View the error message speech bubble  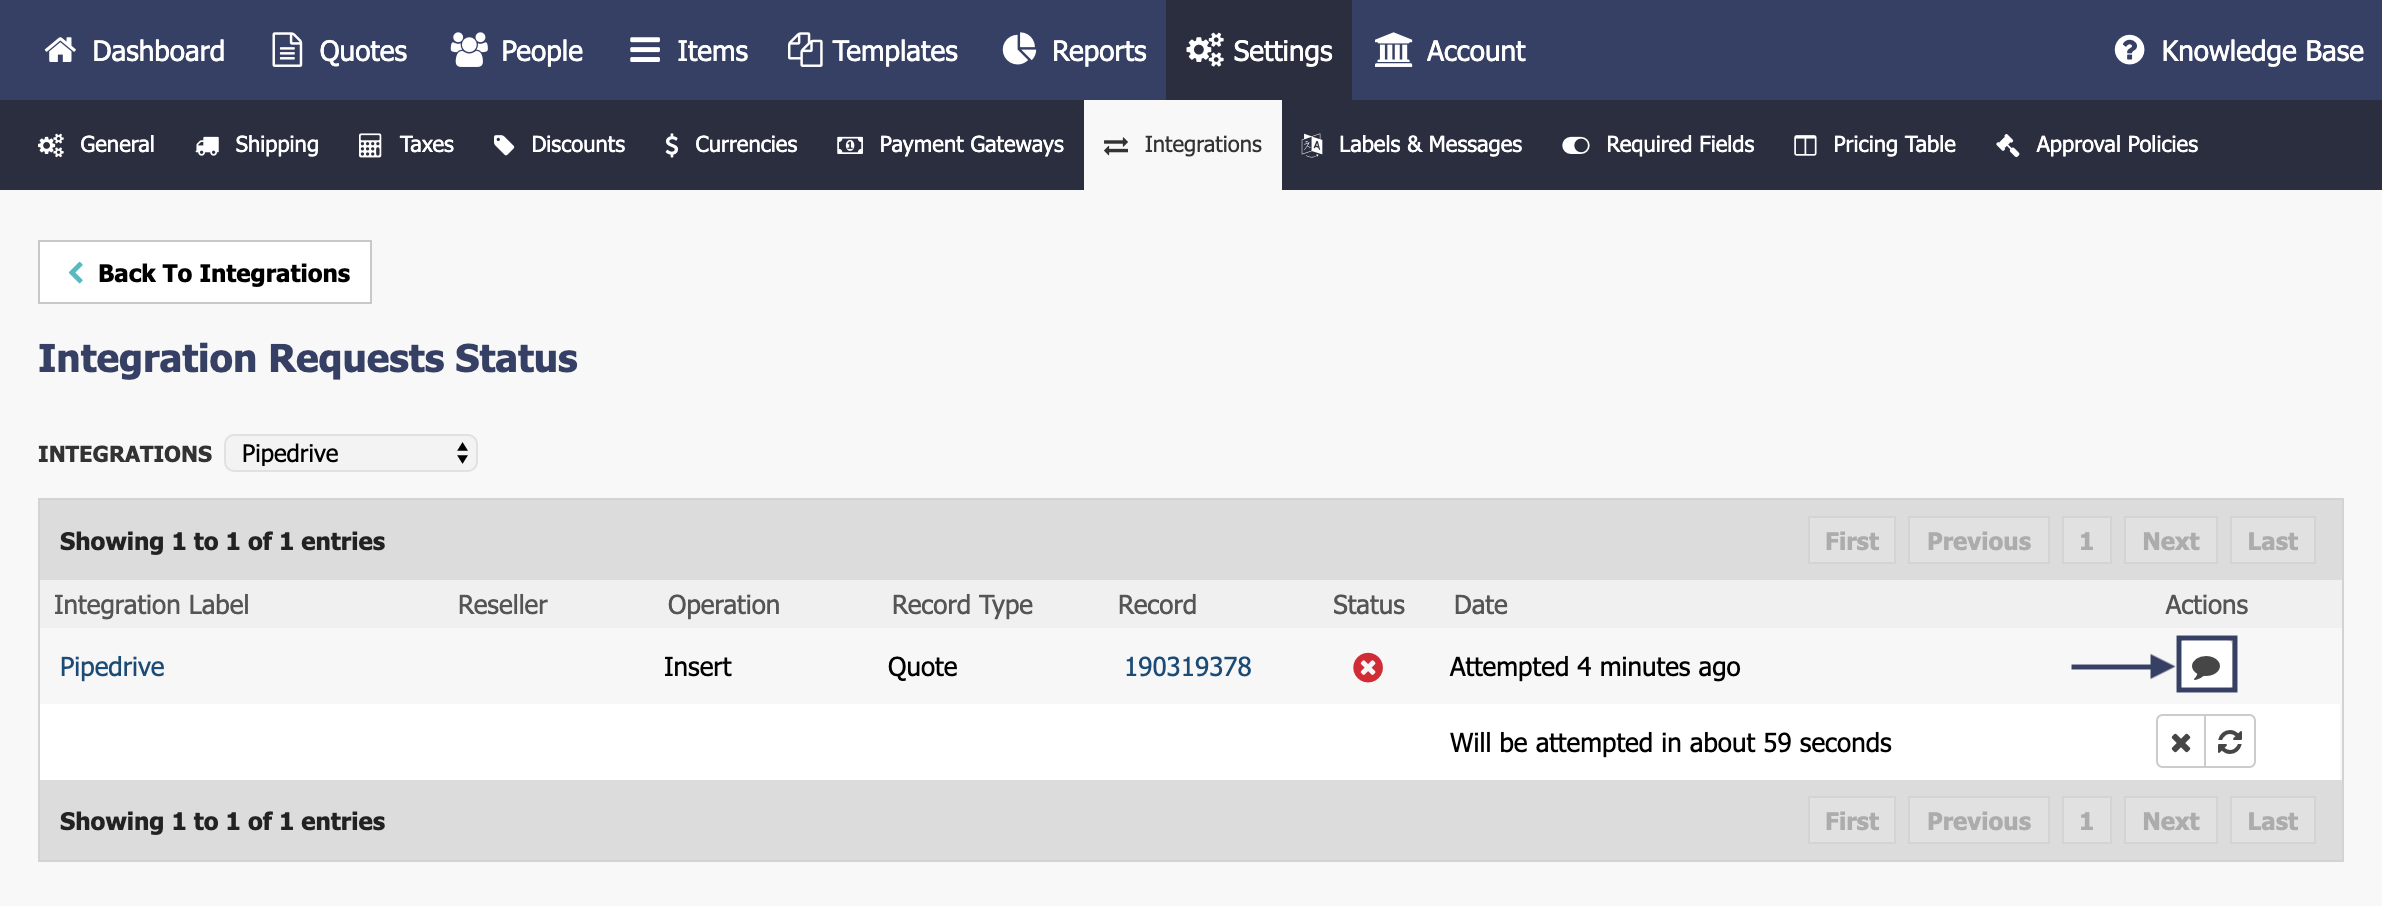(x=2206, y=665)
